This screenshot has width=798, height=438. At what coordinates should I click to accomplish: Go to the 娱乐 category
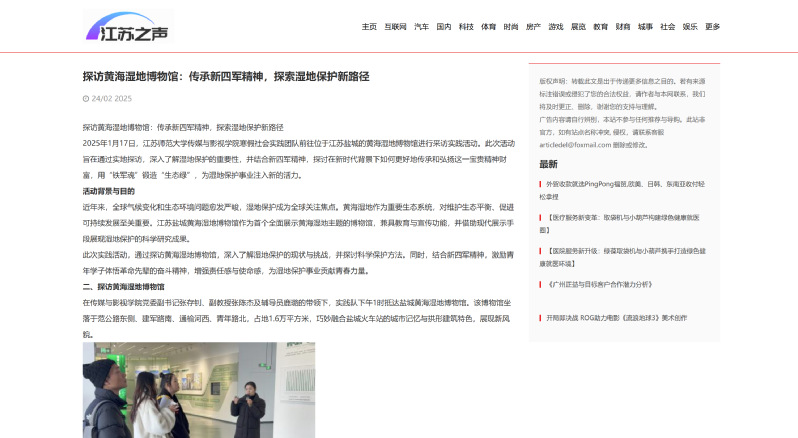(690, 27)
